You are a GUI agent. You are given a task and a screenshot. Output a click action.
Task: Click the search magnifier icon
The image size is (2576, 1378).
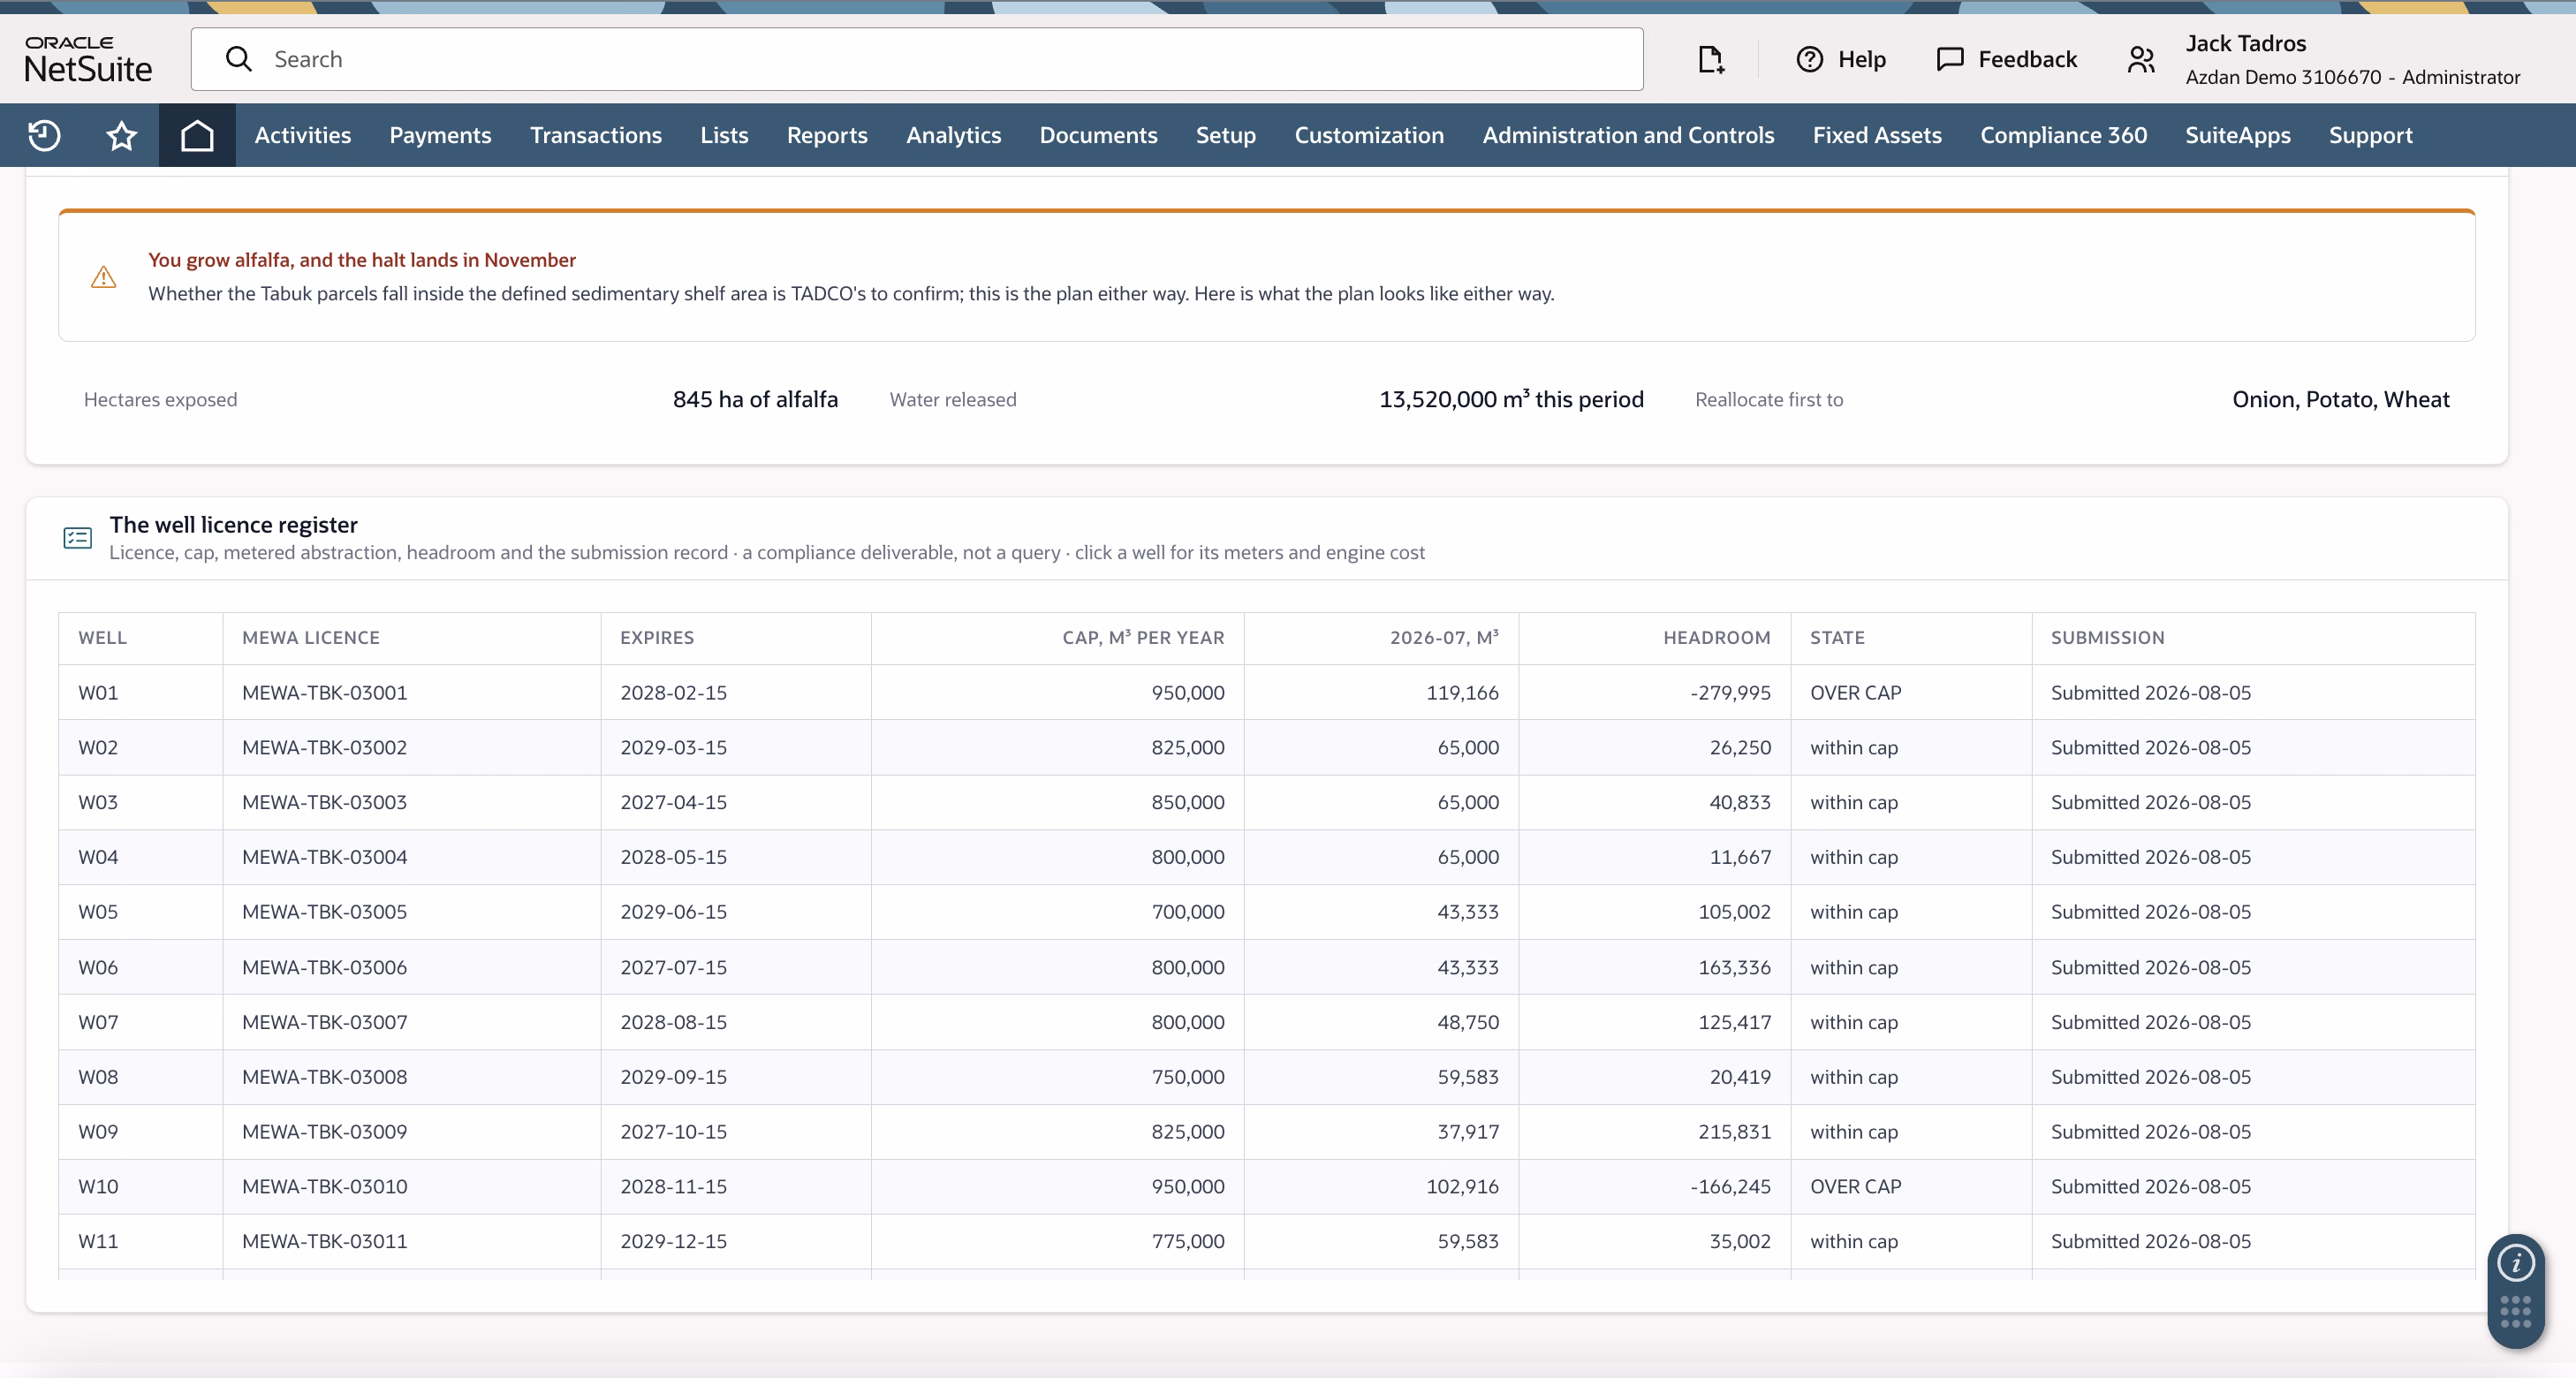coord(238,59)
